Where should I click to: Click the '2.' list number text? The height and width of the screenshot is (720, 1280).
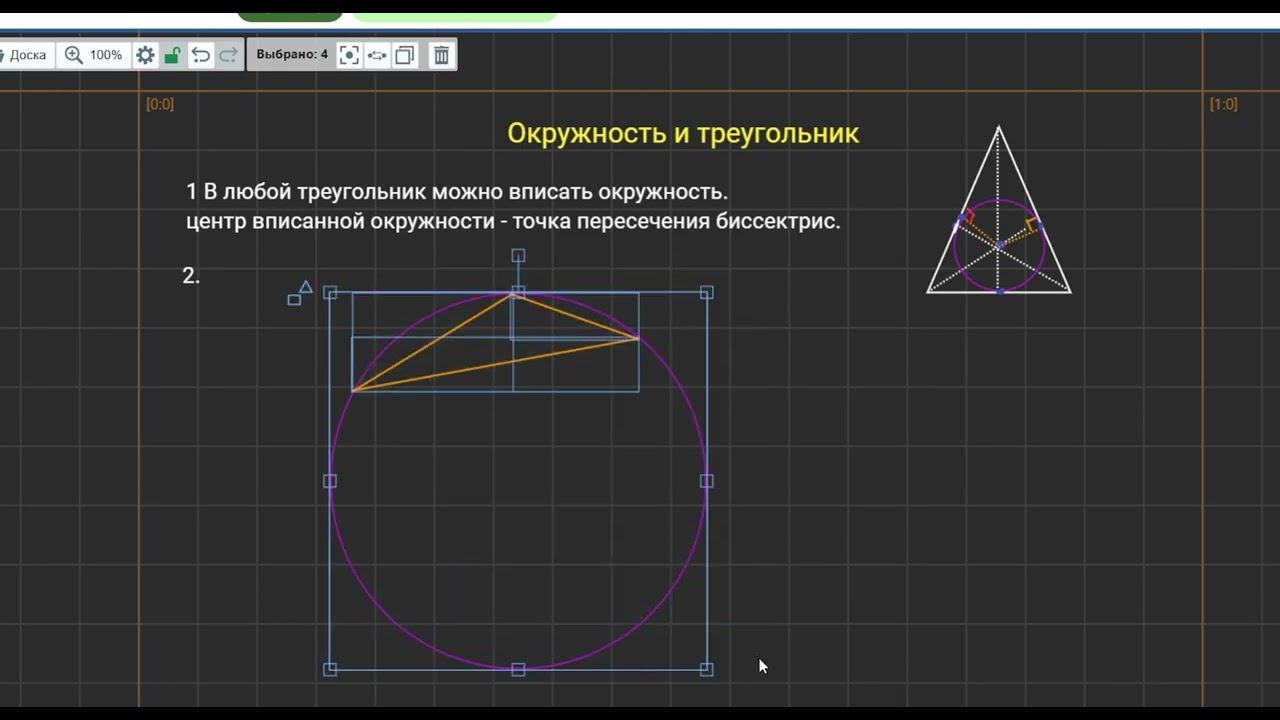pyautogui.click(x=191, y=276)
